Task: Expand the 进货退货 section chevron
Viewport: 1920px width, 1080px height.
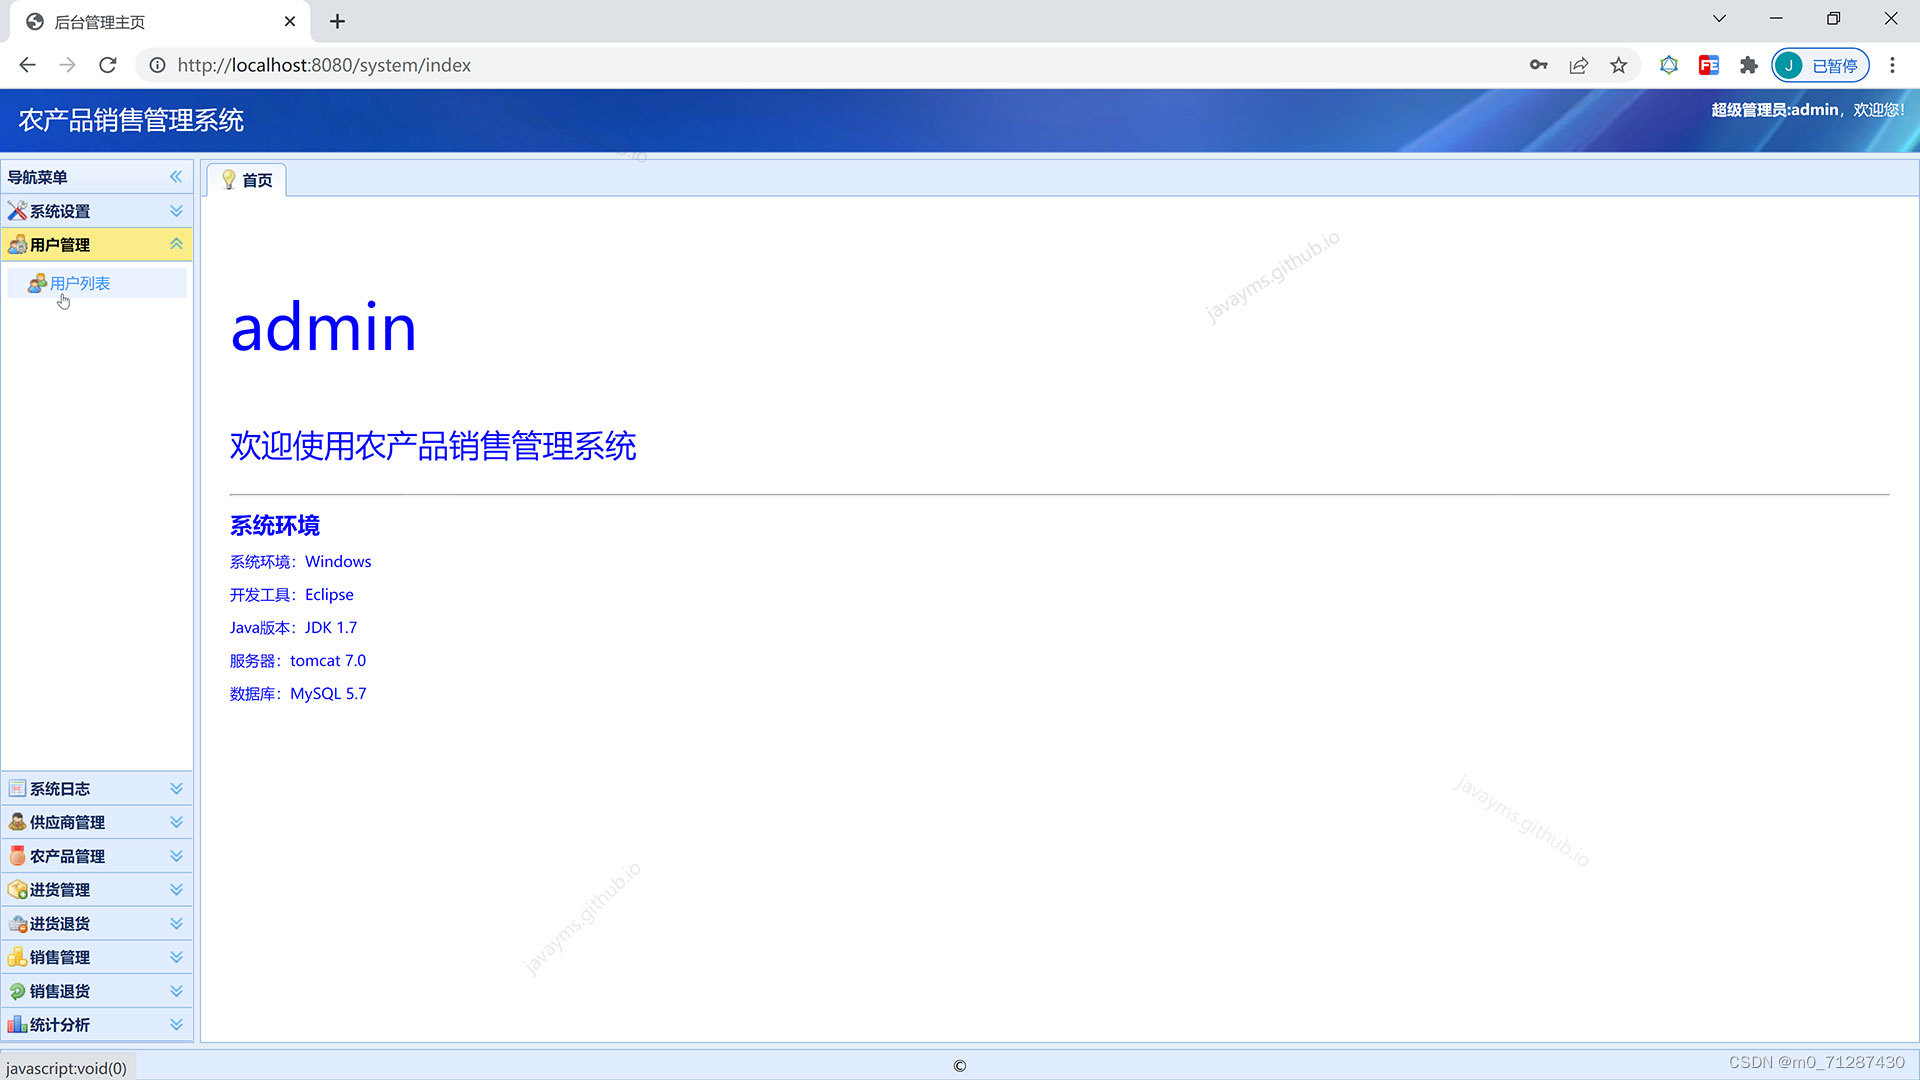Action: coord(176,923)
